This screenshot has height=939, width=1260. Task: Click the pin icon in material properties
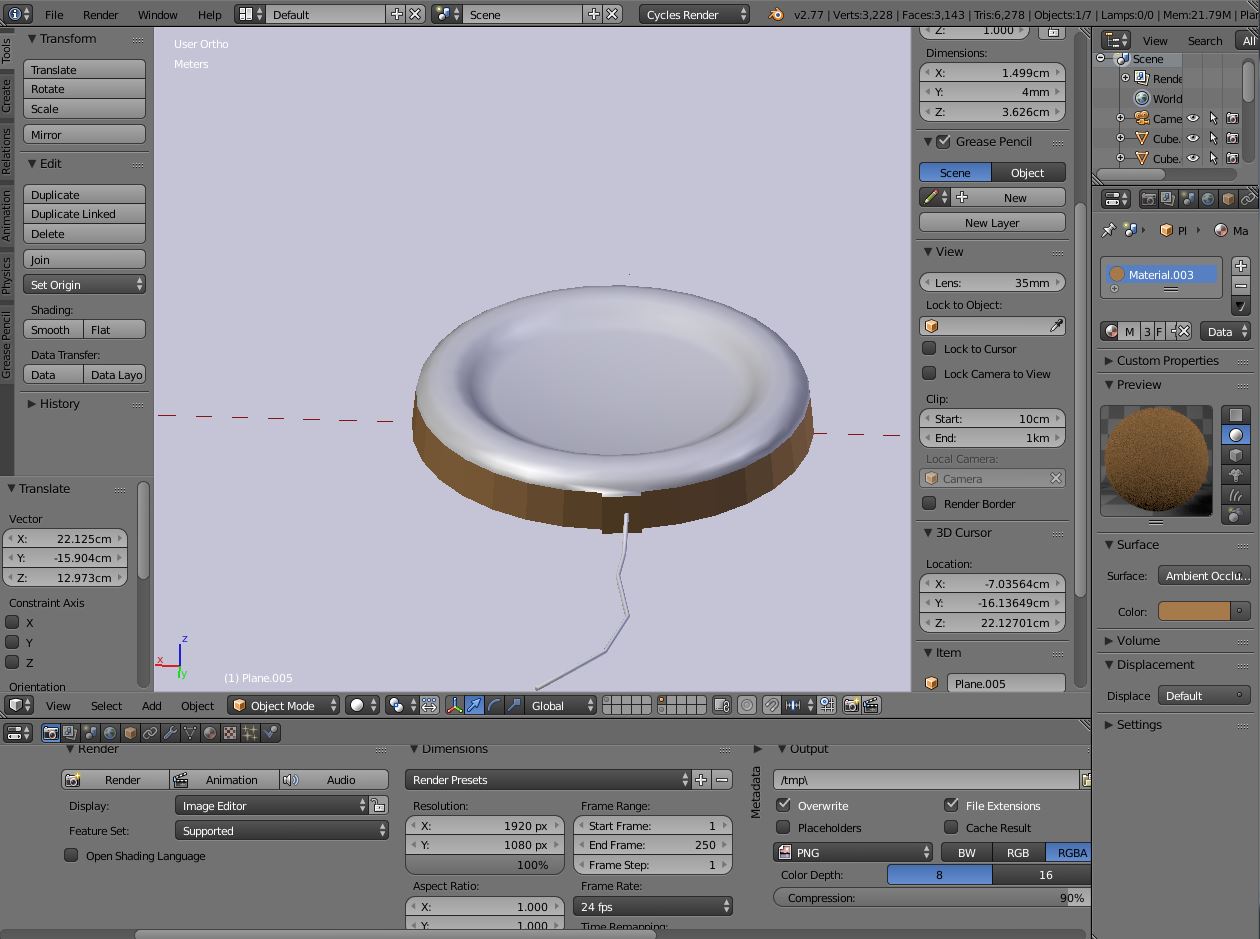(x=1109, y=230)
